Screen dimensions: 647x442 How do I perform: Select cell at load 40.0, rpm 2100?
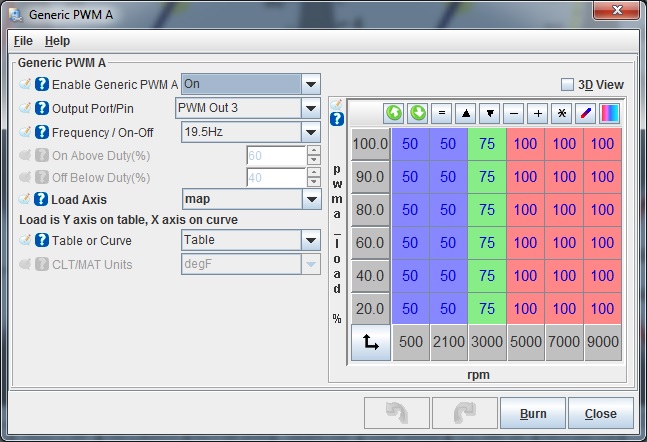[448, 276]
